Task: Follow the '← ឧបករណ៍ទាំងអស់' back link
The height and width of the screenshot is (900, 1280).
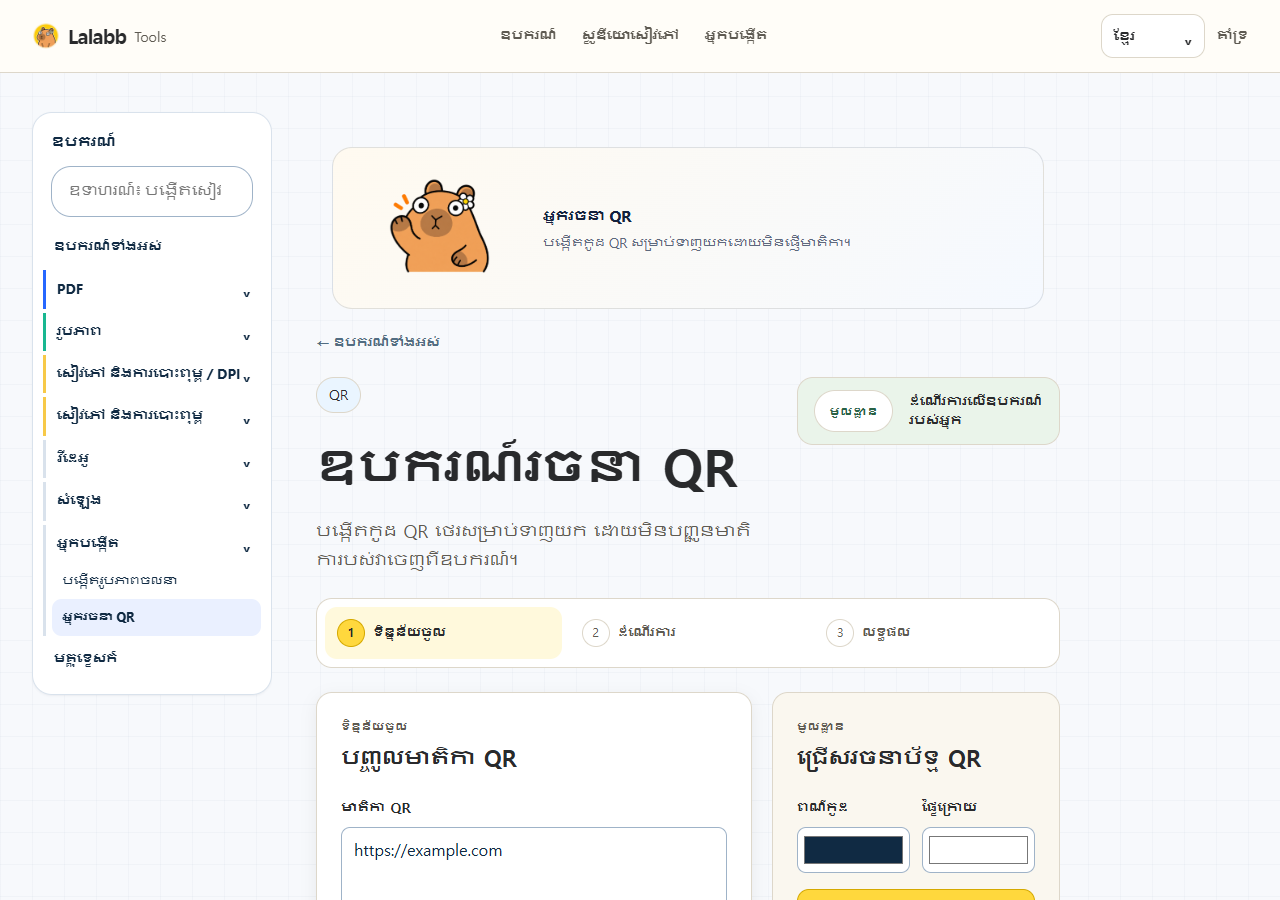Action: click(378, 342)
